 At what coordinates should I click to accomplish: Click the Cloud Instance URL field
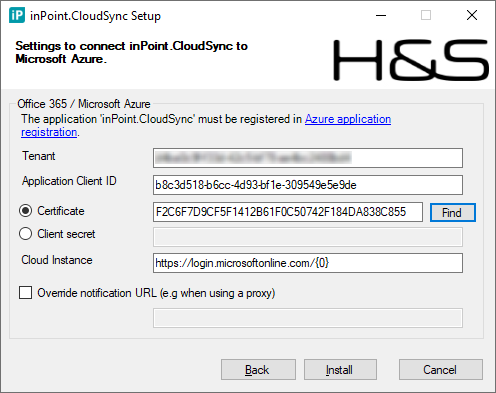pos(308,263)
